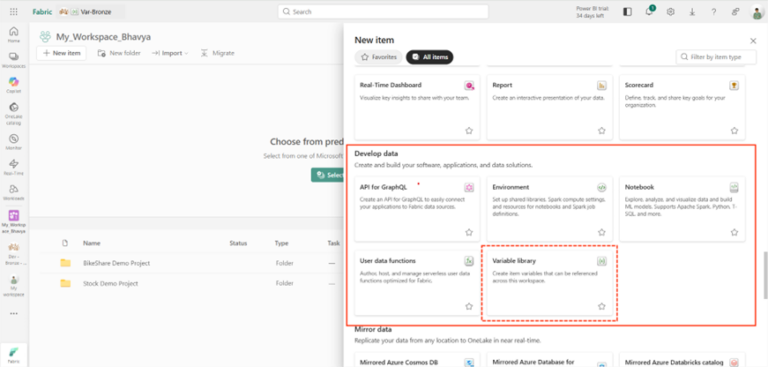Image resolution: width=768 pixels, height=367 pixels.
Task: Open BikeShare Demo Project folder
Action: click(x=117, y=263)
